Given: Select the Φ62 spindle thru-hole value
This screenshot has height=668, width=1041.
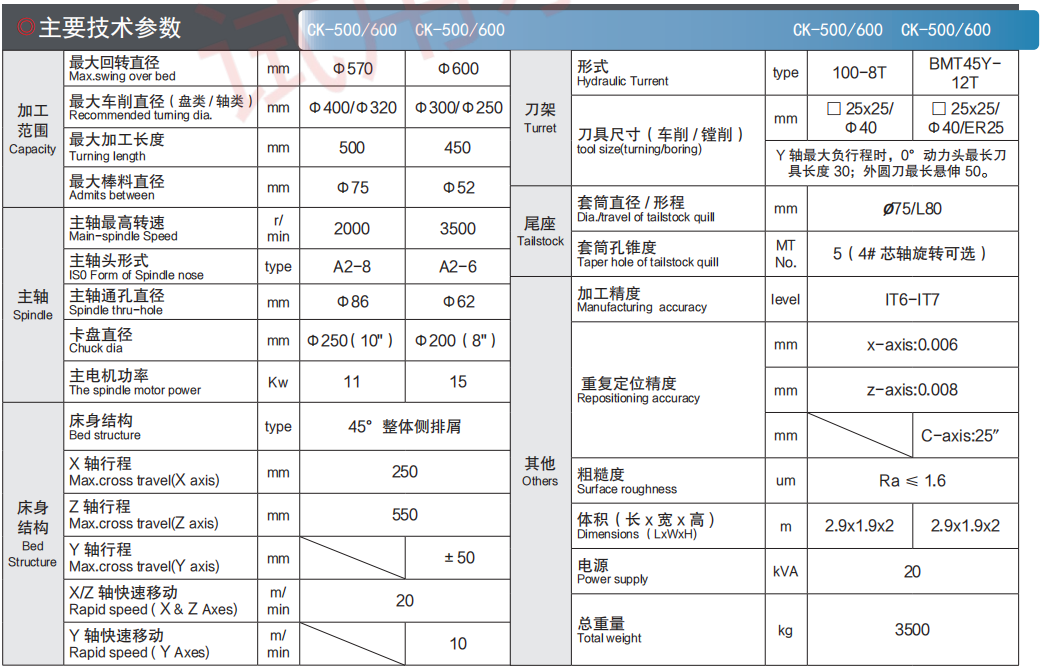Looking at the screenshot, I should click(x=457, y=301).
